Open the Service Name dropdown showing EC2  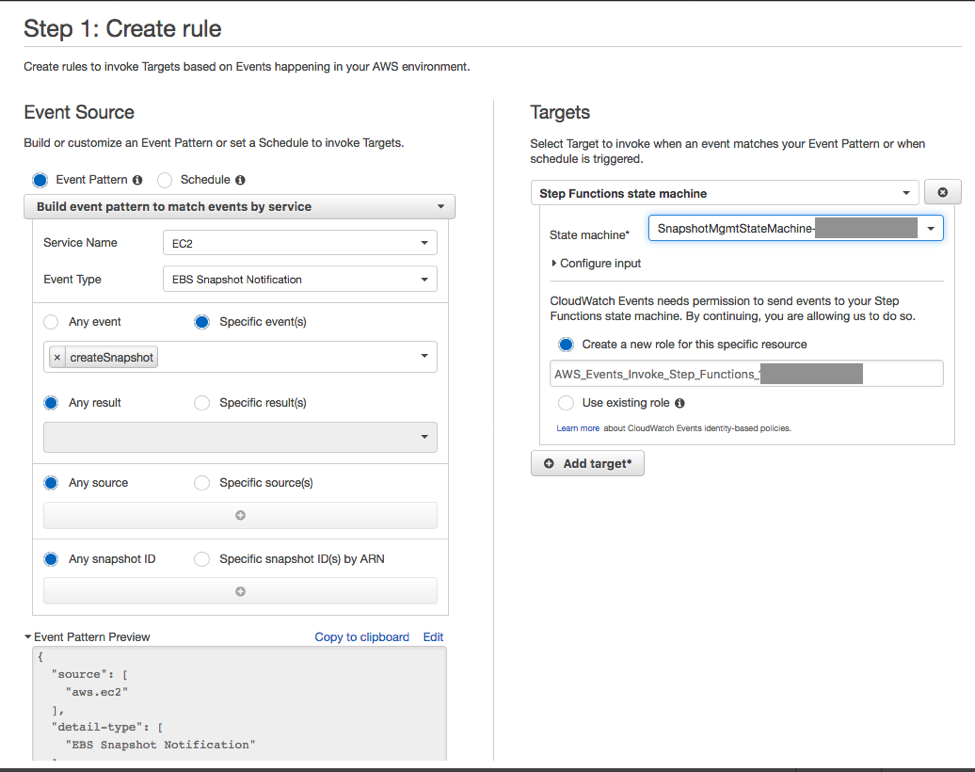(299, 243)
